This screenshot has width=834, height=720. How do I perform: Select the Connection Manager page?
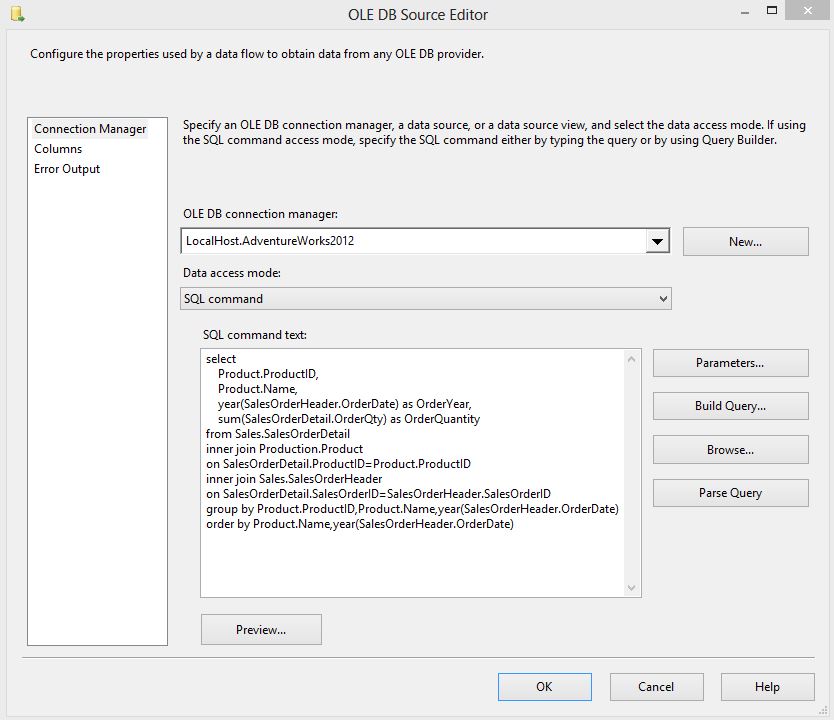pyautogui.click(x=90, y=129)
